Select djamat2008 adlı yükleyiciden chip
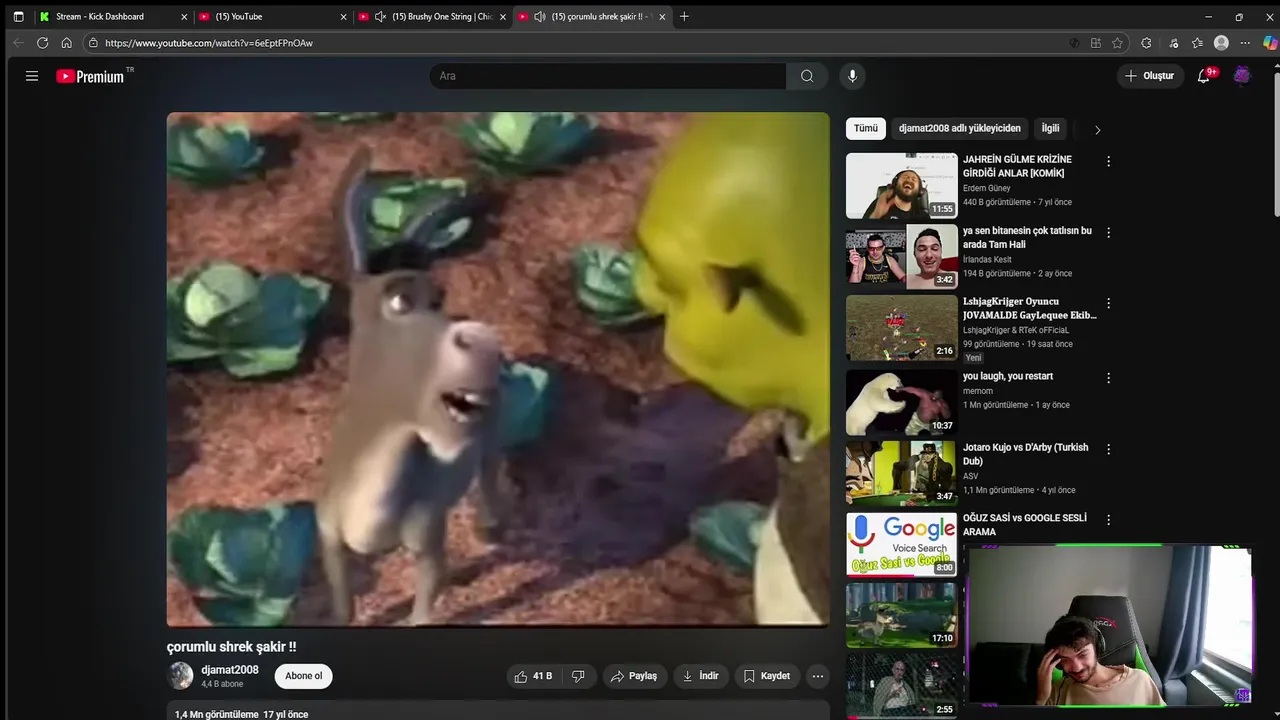Screen dimensions: 1280x720 point(960,128)
